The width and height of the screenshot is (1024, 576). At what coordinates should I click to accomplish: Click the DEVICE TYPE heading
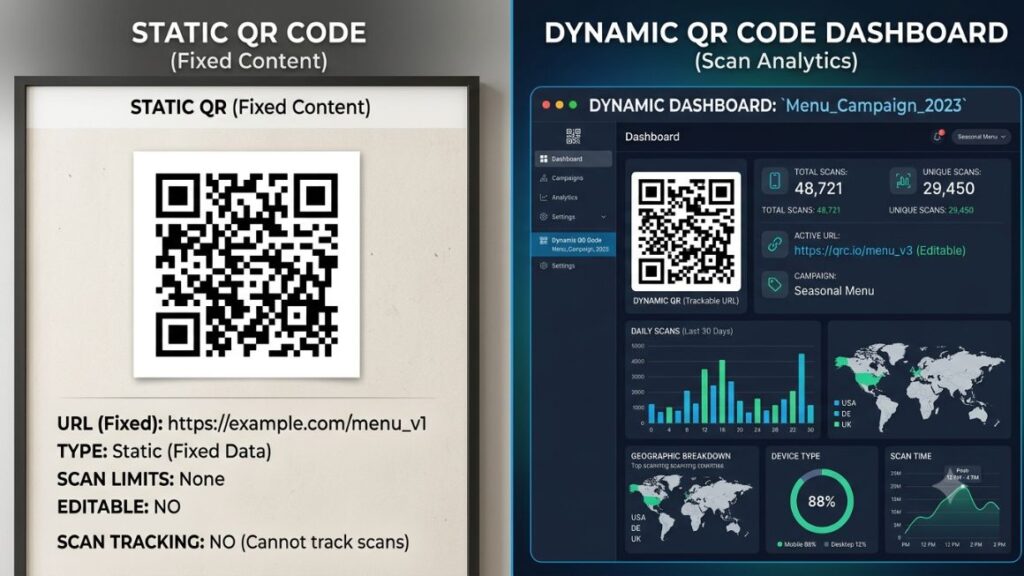coord(795,456)
